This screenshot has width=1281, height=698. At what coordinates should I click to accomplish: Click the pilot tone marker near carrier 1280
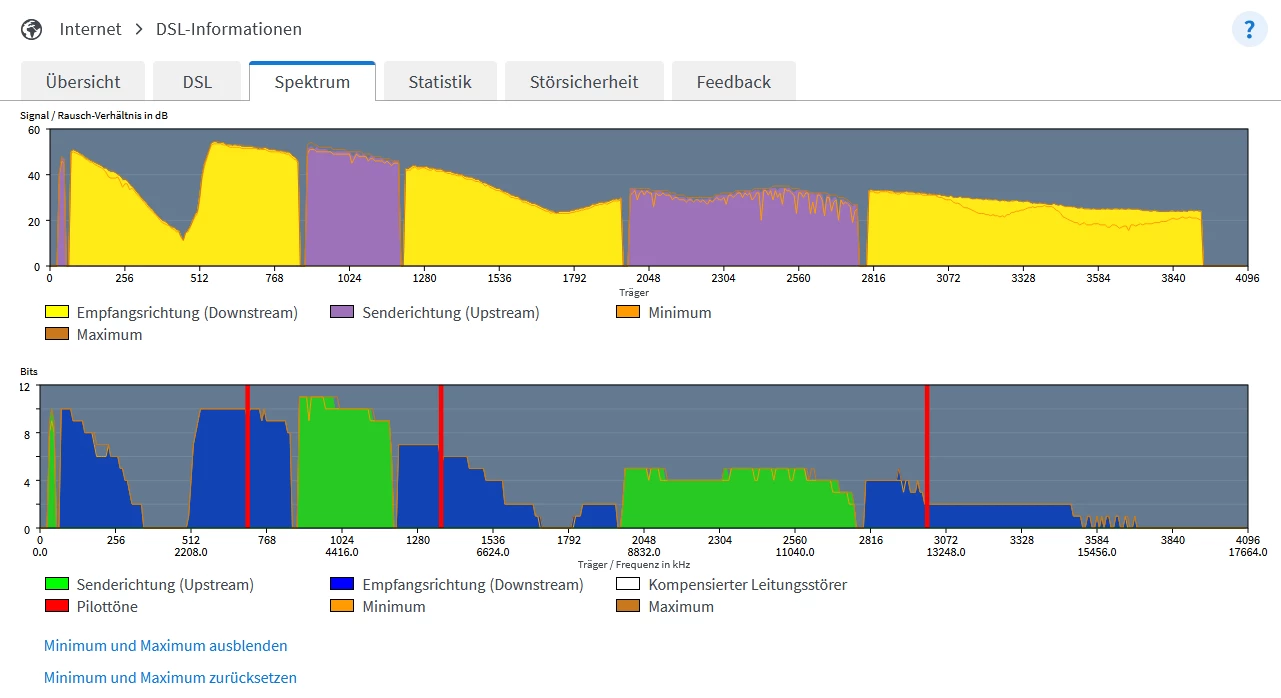click(440, 456)
